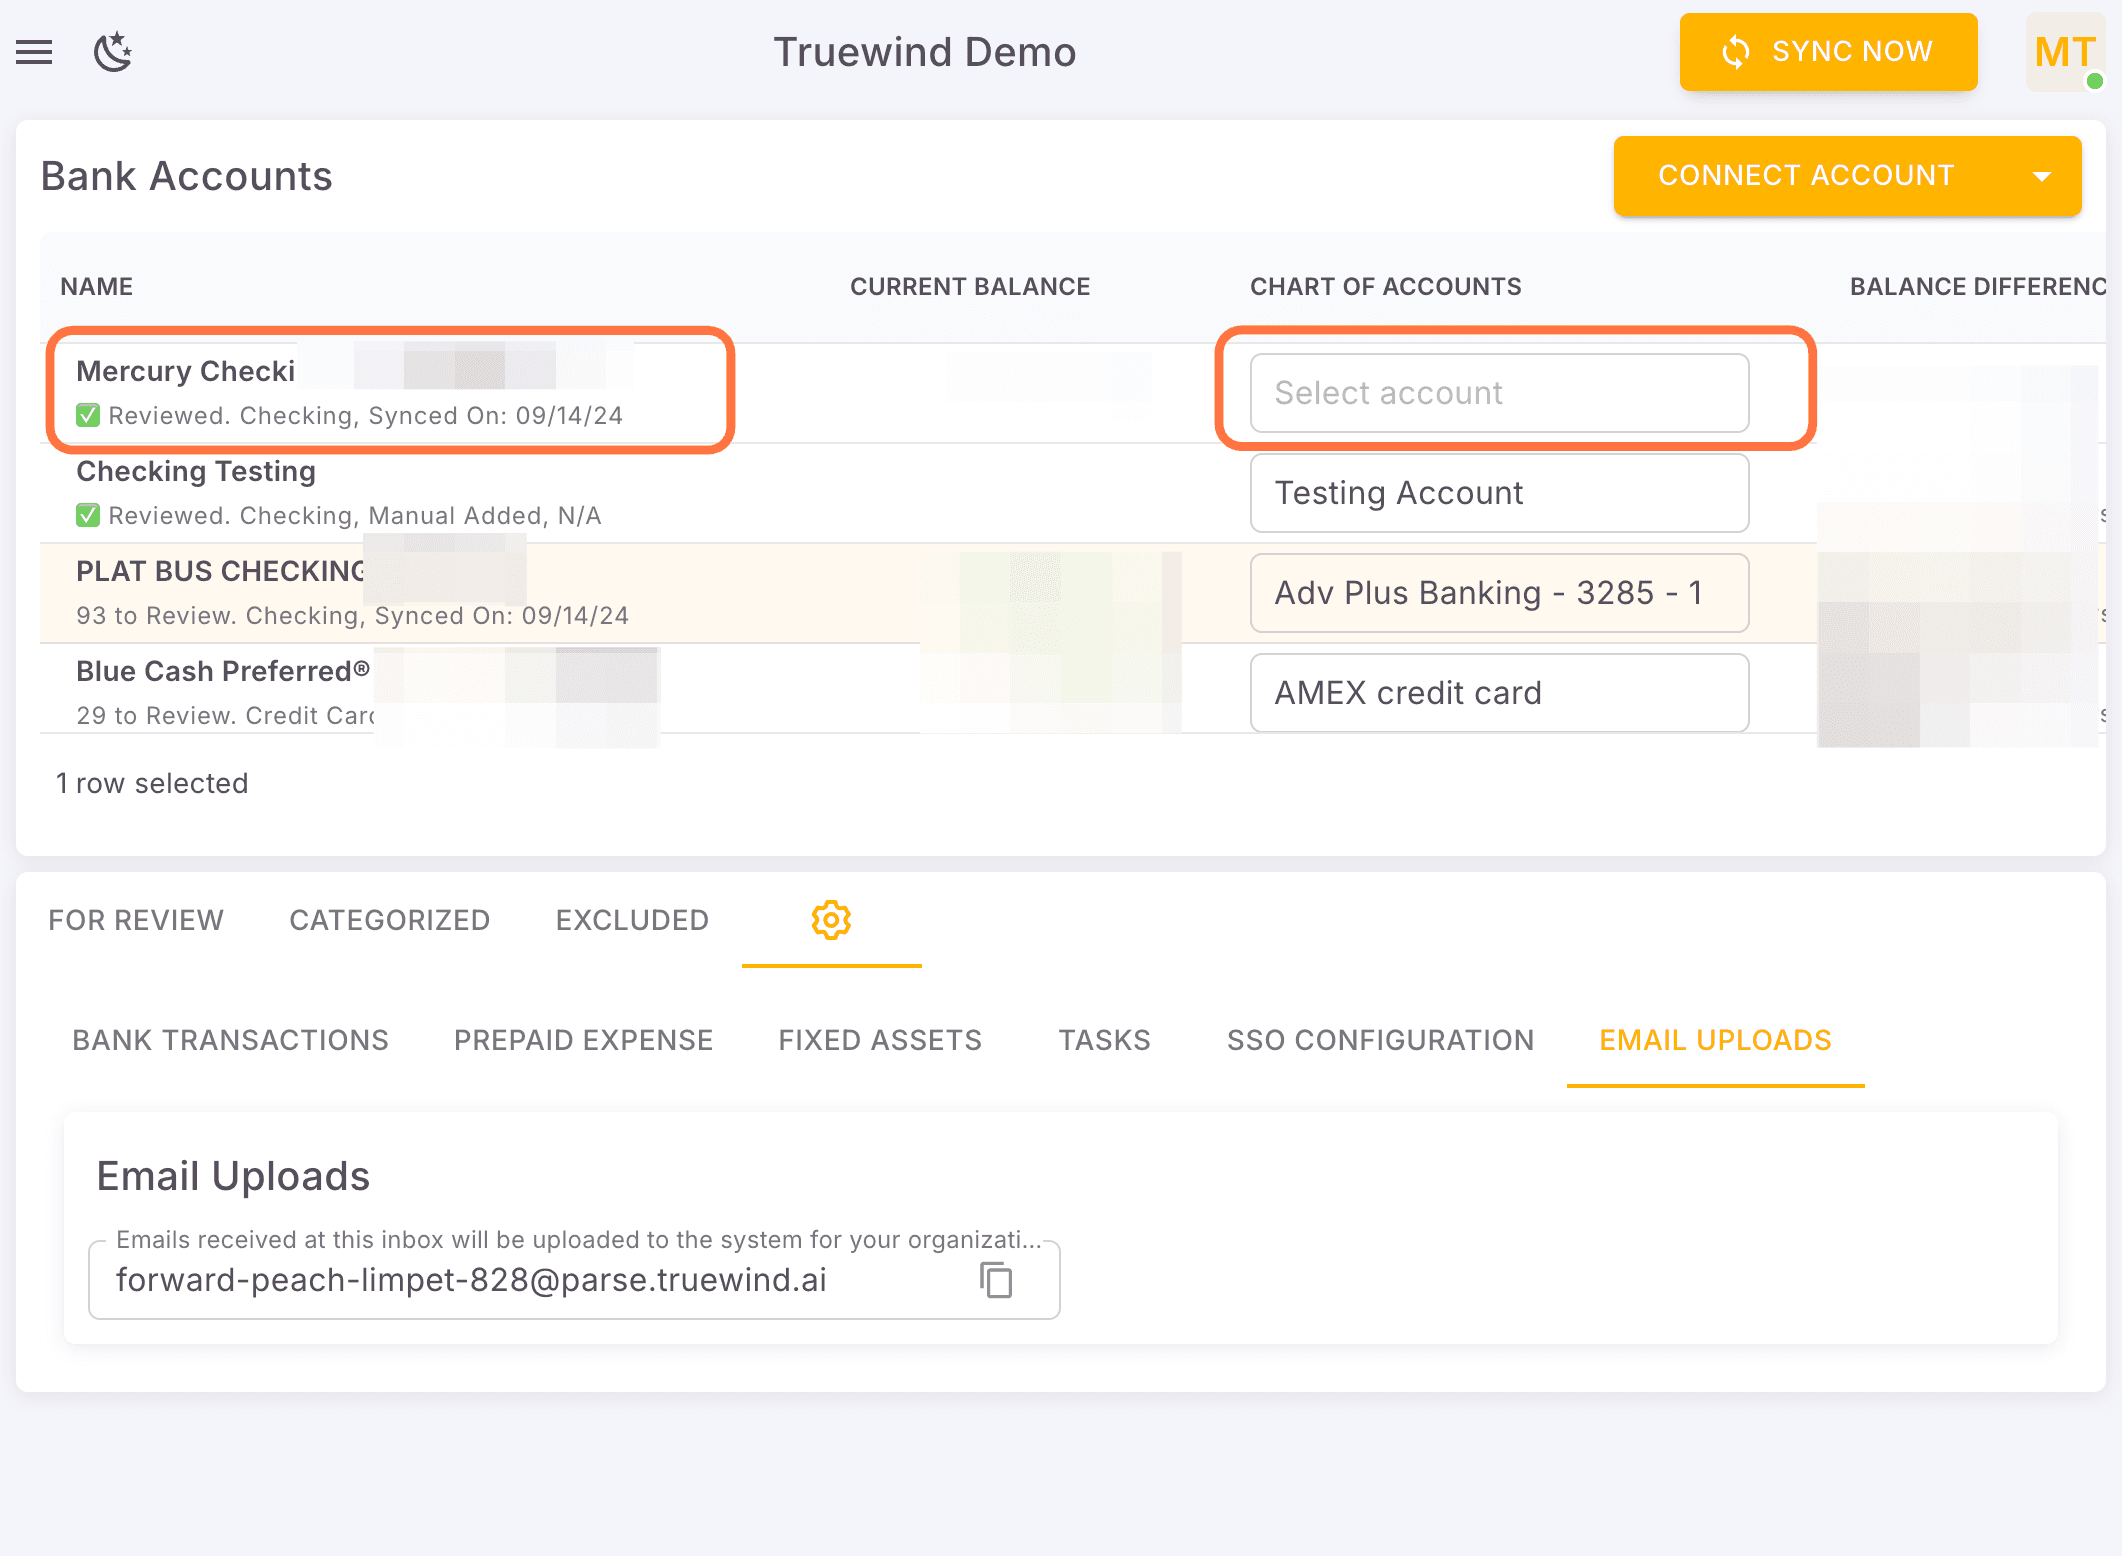Open the Testing Account chart dropdown

(x=1498, y=493)
